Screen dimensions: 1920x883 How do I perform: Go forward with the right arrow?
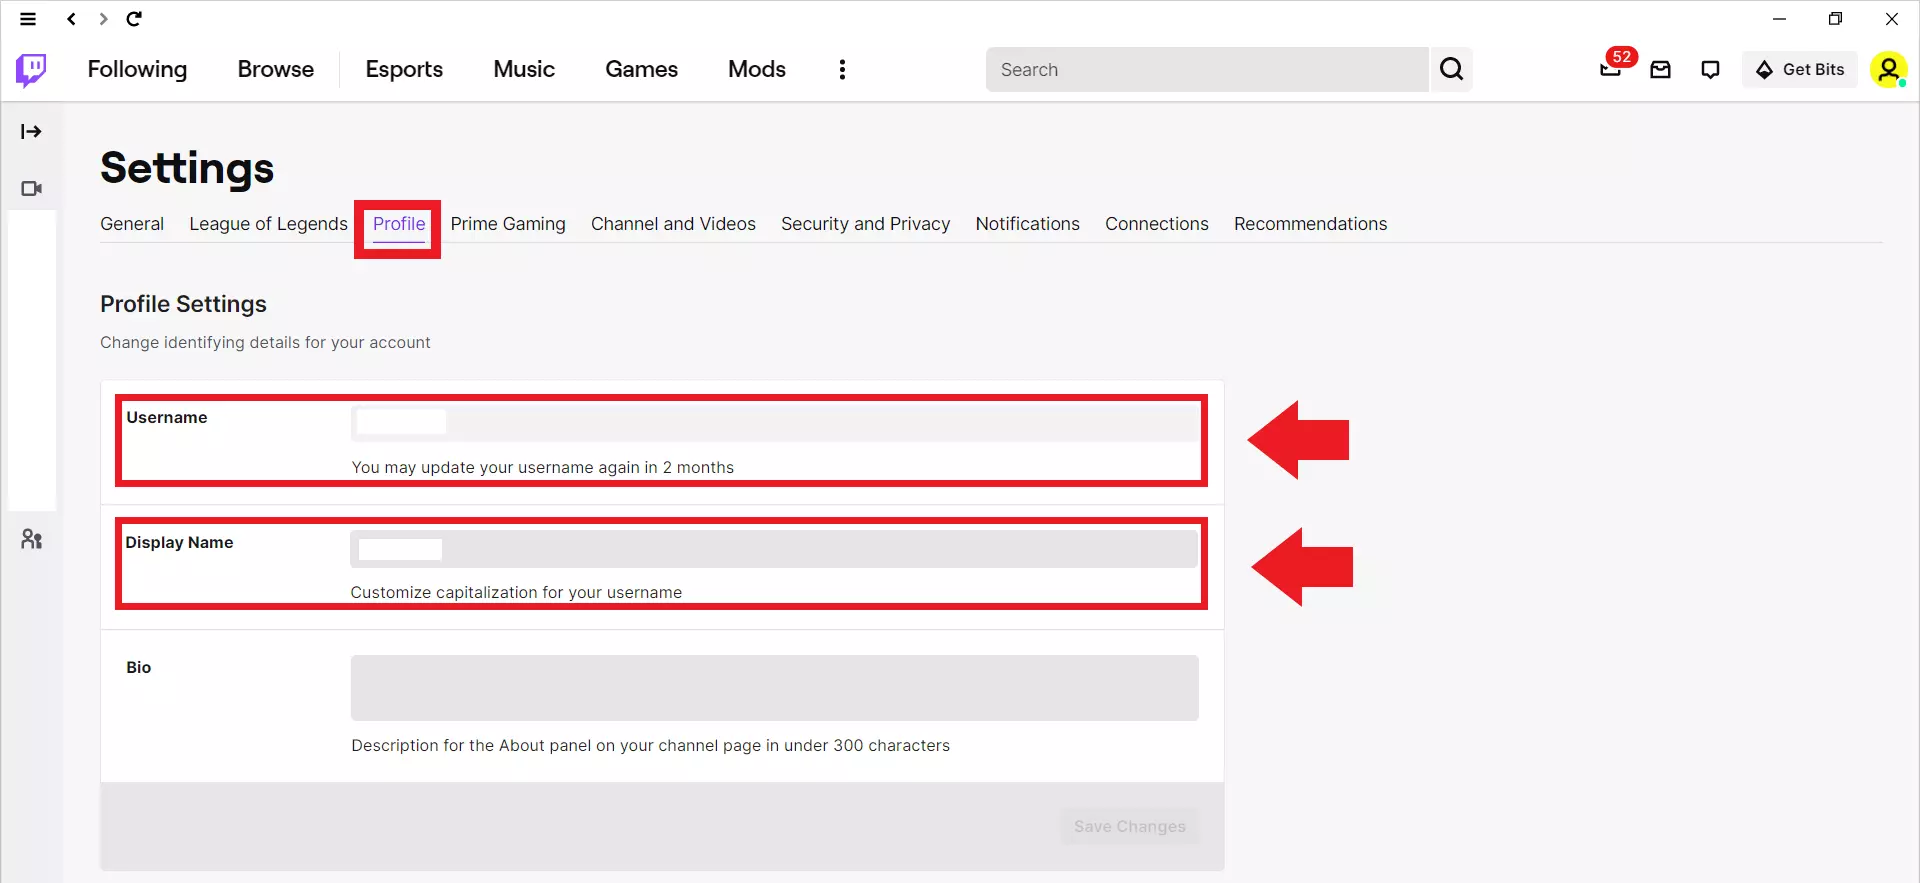pos(103,19)
